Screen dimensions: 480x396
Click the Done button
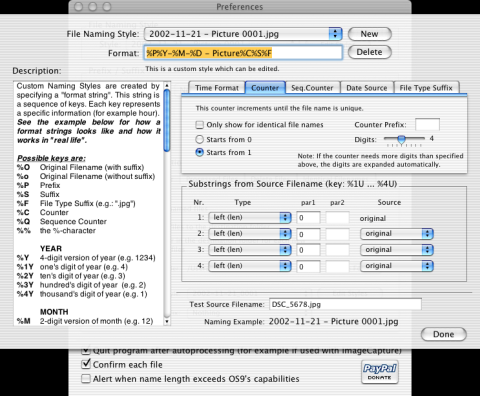pyautogui.click(x=444, y=334)
